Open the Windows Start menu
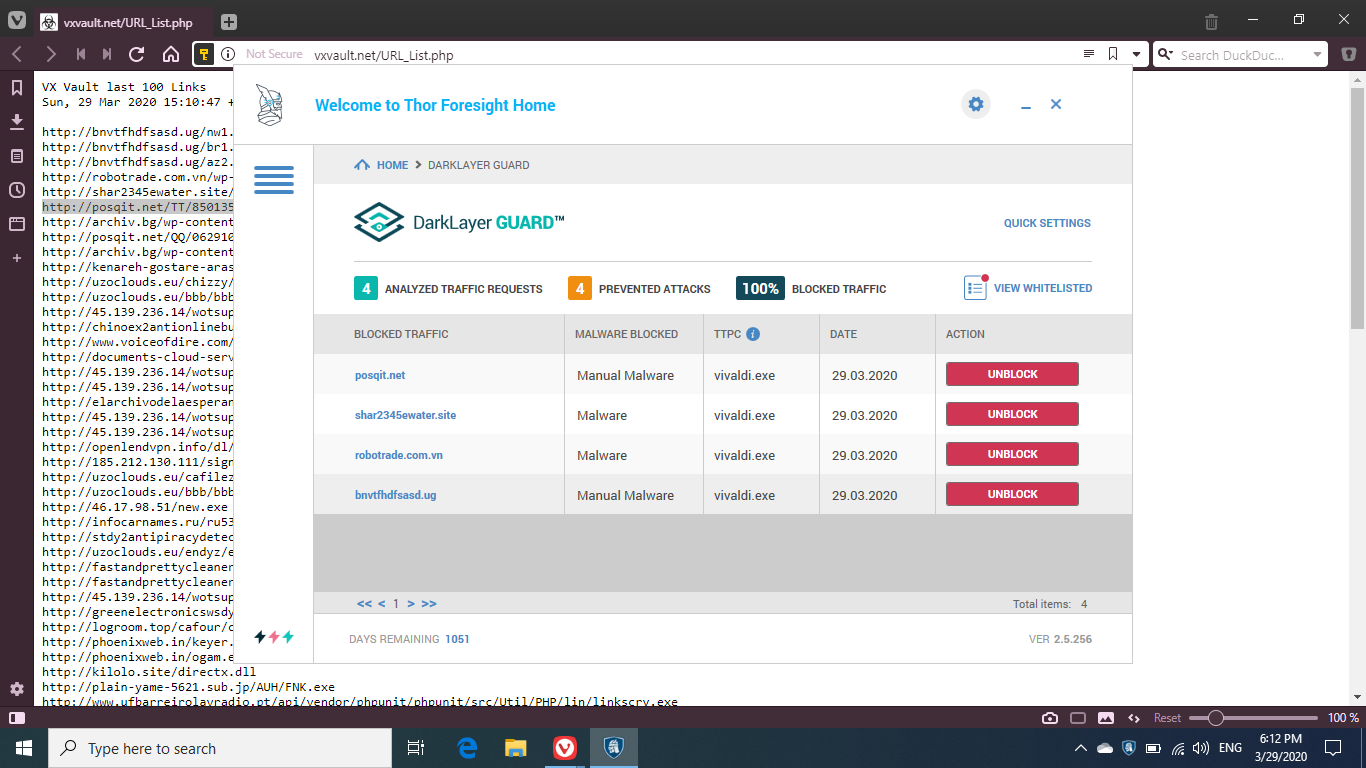This screenshot has width=1366, height=768. coord(24,748)
